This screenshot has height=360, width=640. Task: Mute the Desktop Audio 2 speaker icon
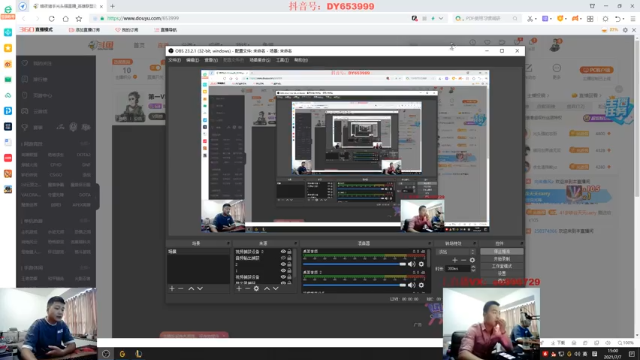point(411,285)
